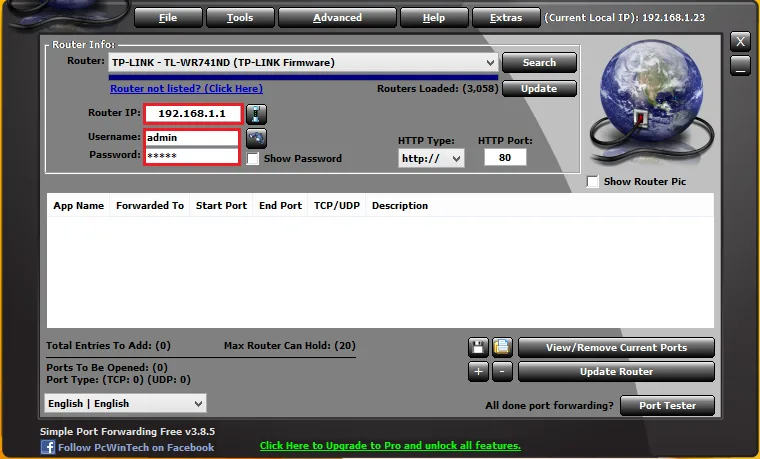Launch the Port Tester
This screenshot has height=459, width=760.
tap(667, 406)
